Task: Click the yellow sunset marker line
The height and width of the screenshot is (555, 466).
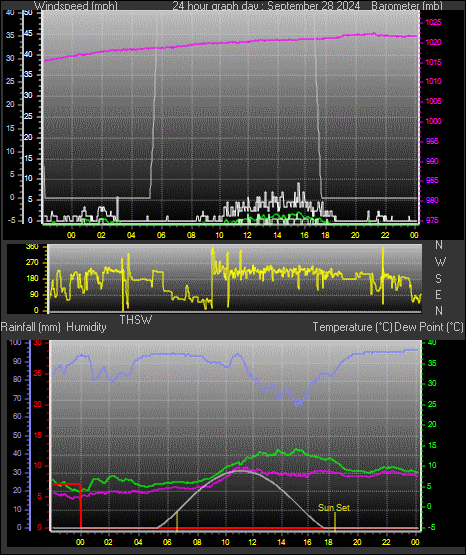Action: (x=335, y=521)
